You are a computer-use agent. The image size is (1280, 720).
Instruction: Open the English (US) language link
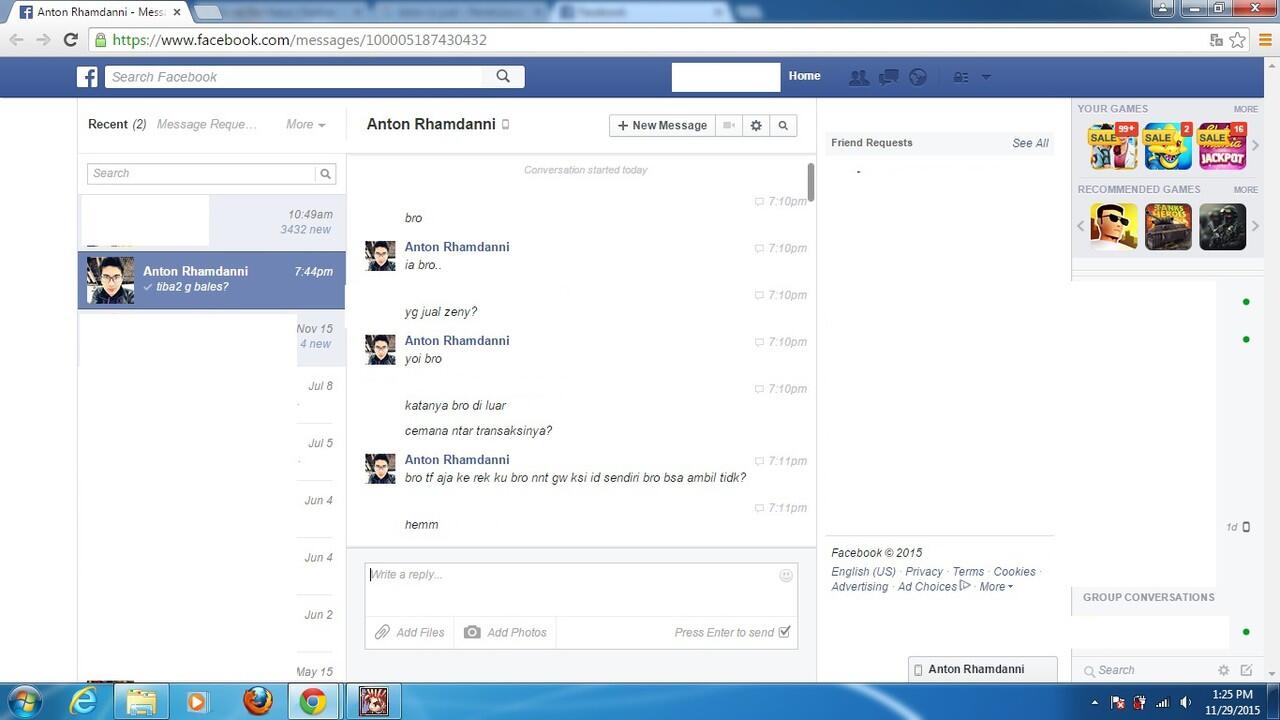pos(863,572)
